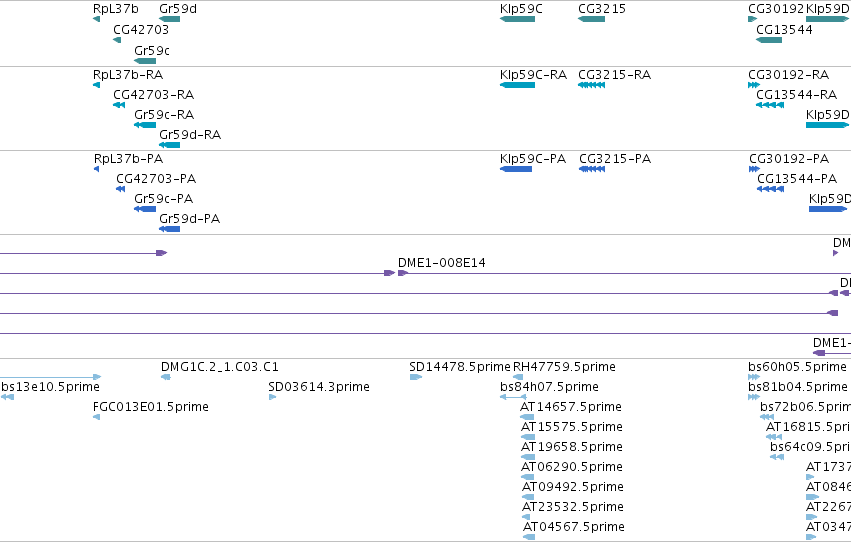Click EST bs81b04.5prime
851x542 pixels.
pyautogui.click(x=754, y=398)
